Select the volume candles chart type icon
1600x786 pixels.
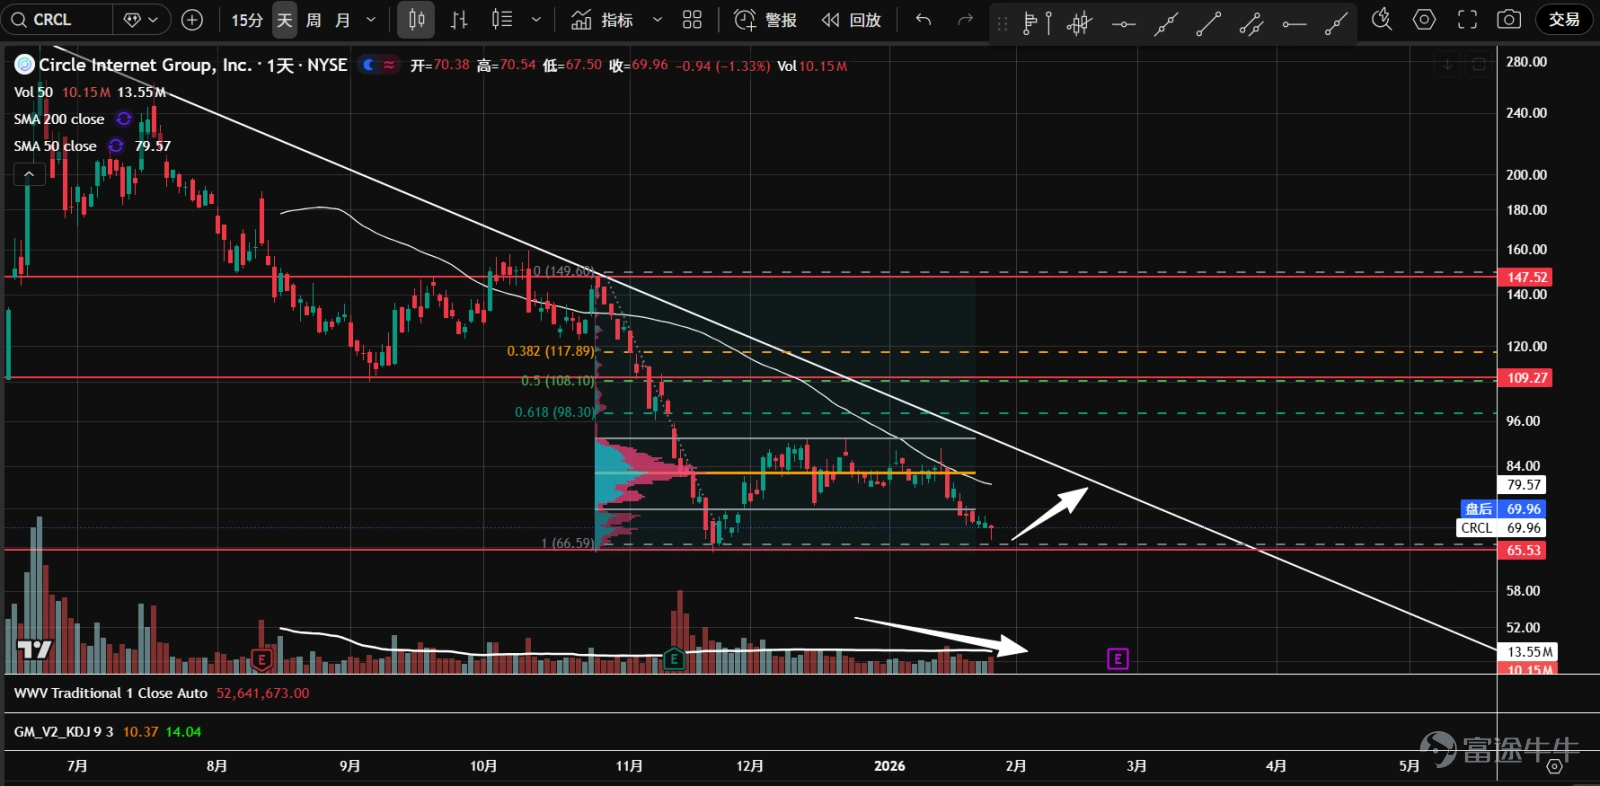point(502,20)
